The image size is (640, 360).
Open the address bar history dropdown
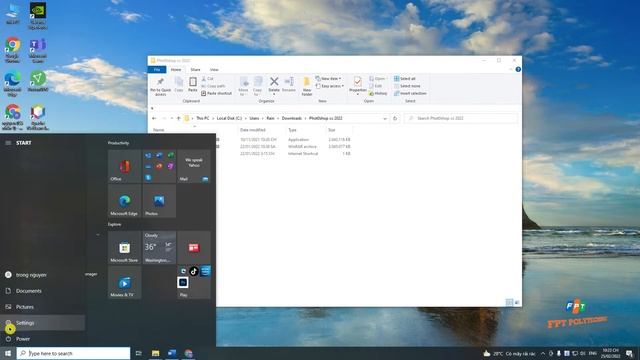[385, 118]
